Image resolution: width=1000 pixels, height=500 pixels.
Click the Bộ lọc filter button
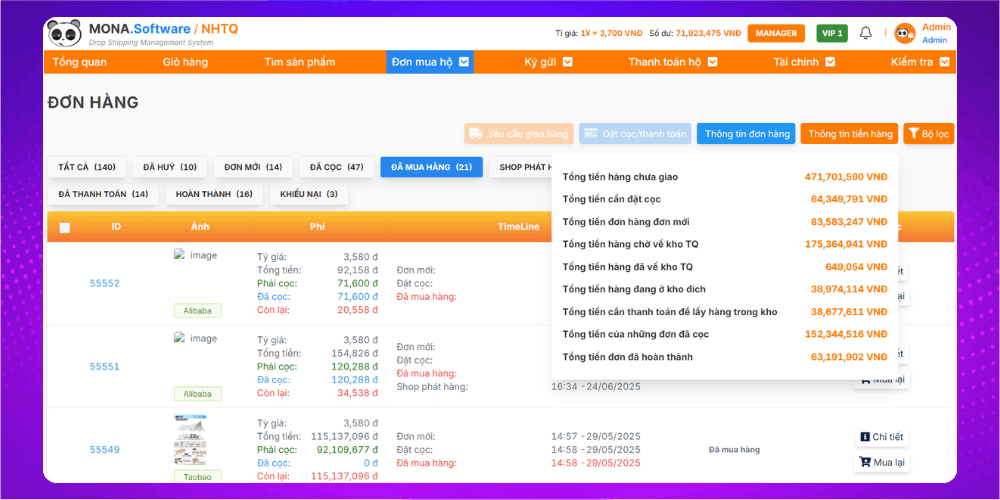[x=928, y=133]
